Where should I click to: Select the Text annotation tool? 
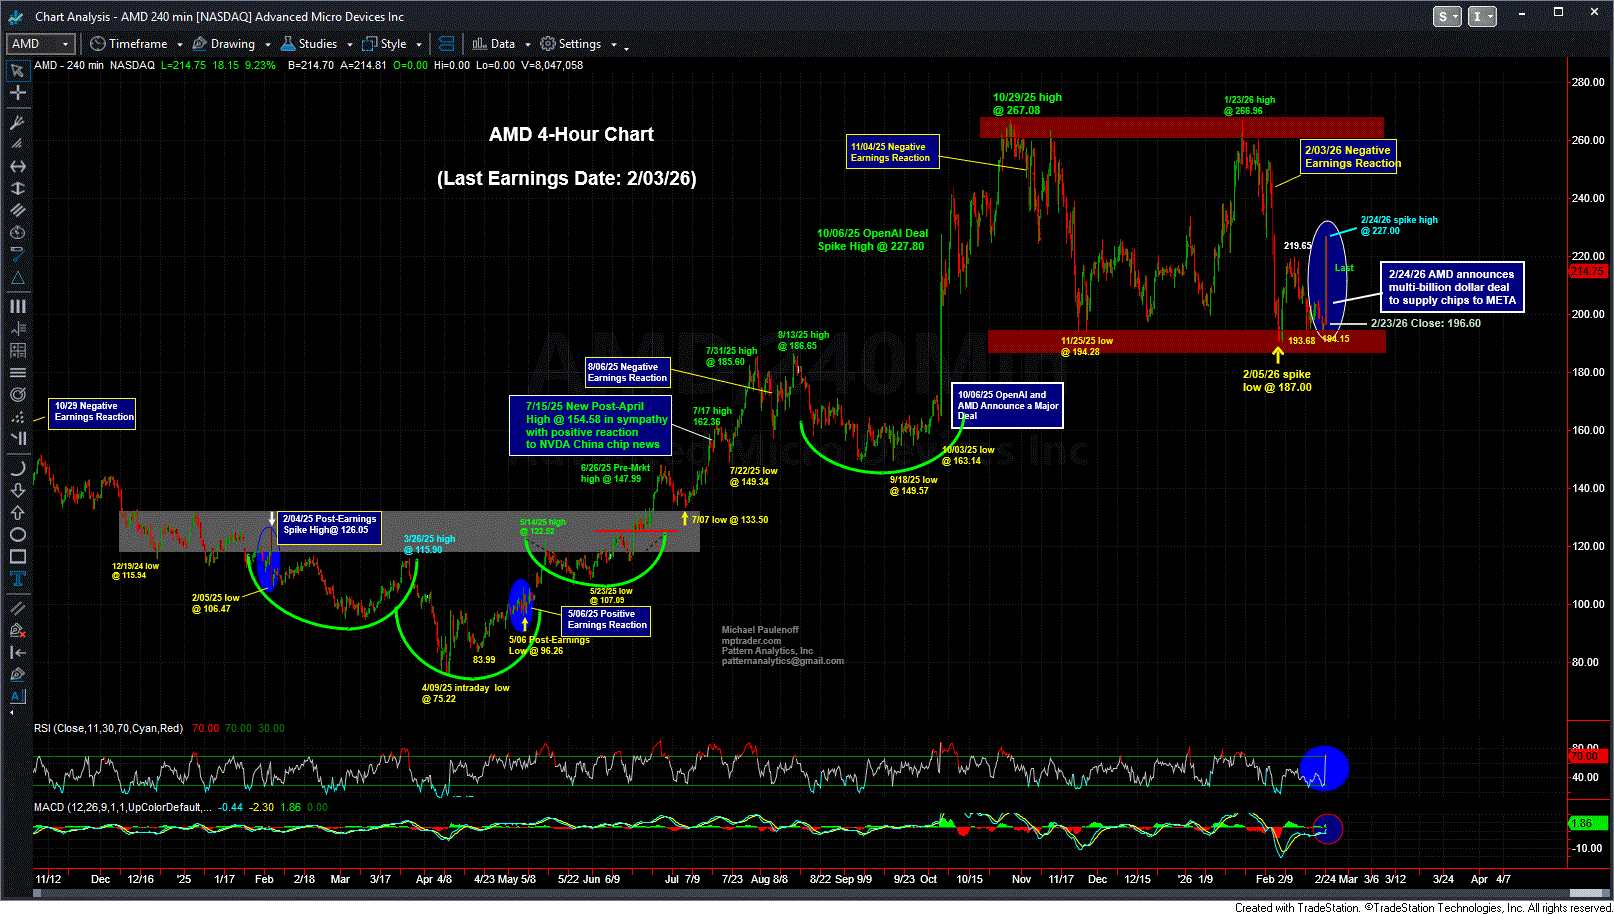click(17, 579)
